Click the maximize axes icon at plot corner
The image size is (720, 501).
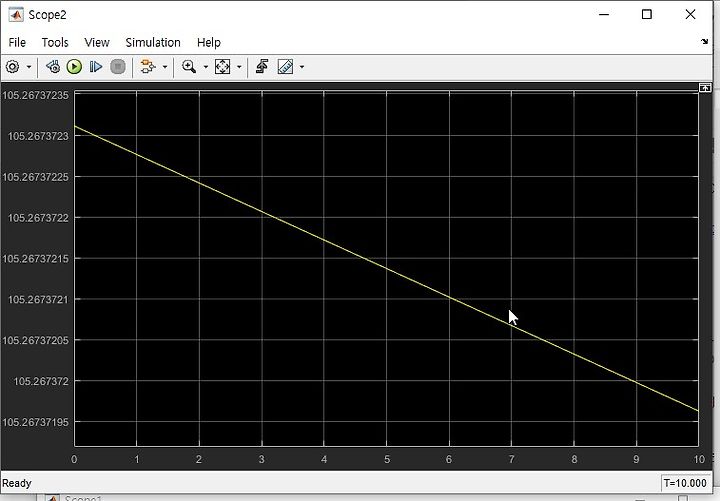pos(705,87)
